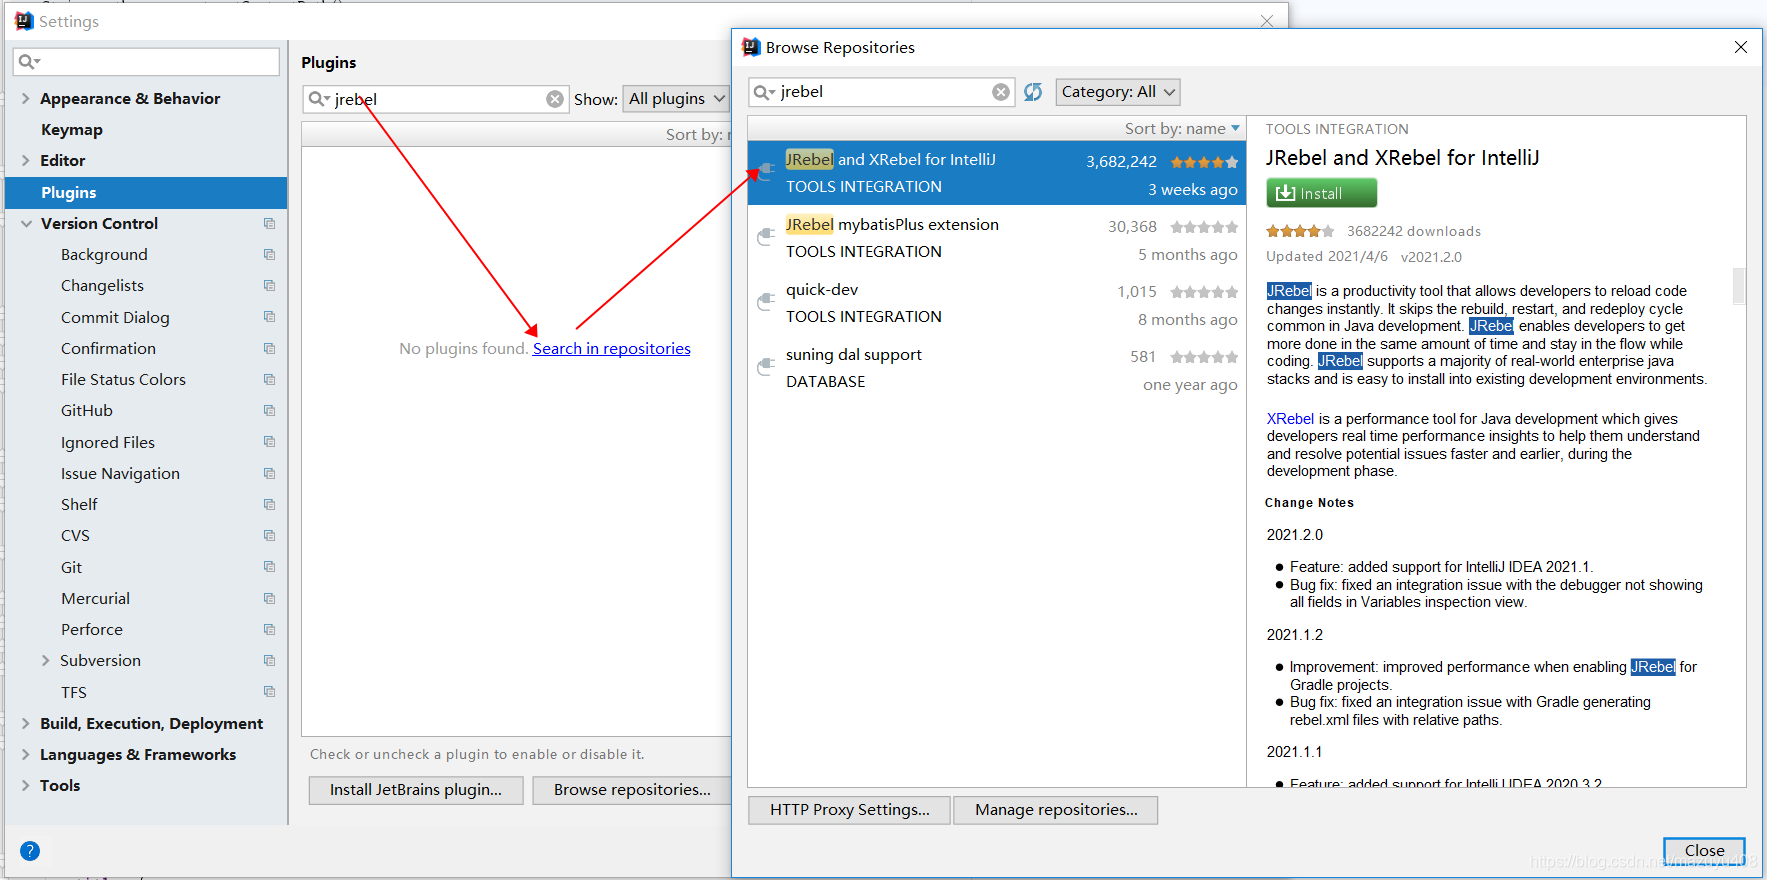Viewport: 1767px width, 880px height.
Task: Click Install JetBrains plugin button
Action: click(416, 790)
